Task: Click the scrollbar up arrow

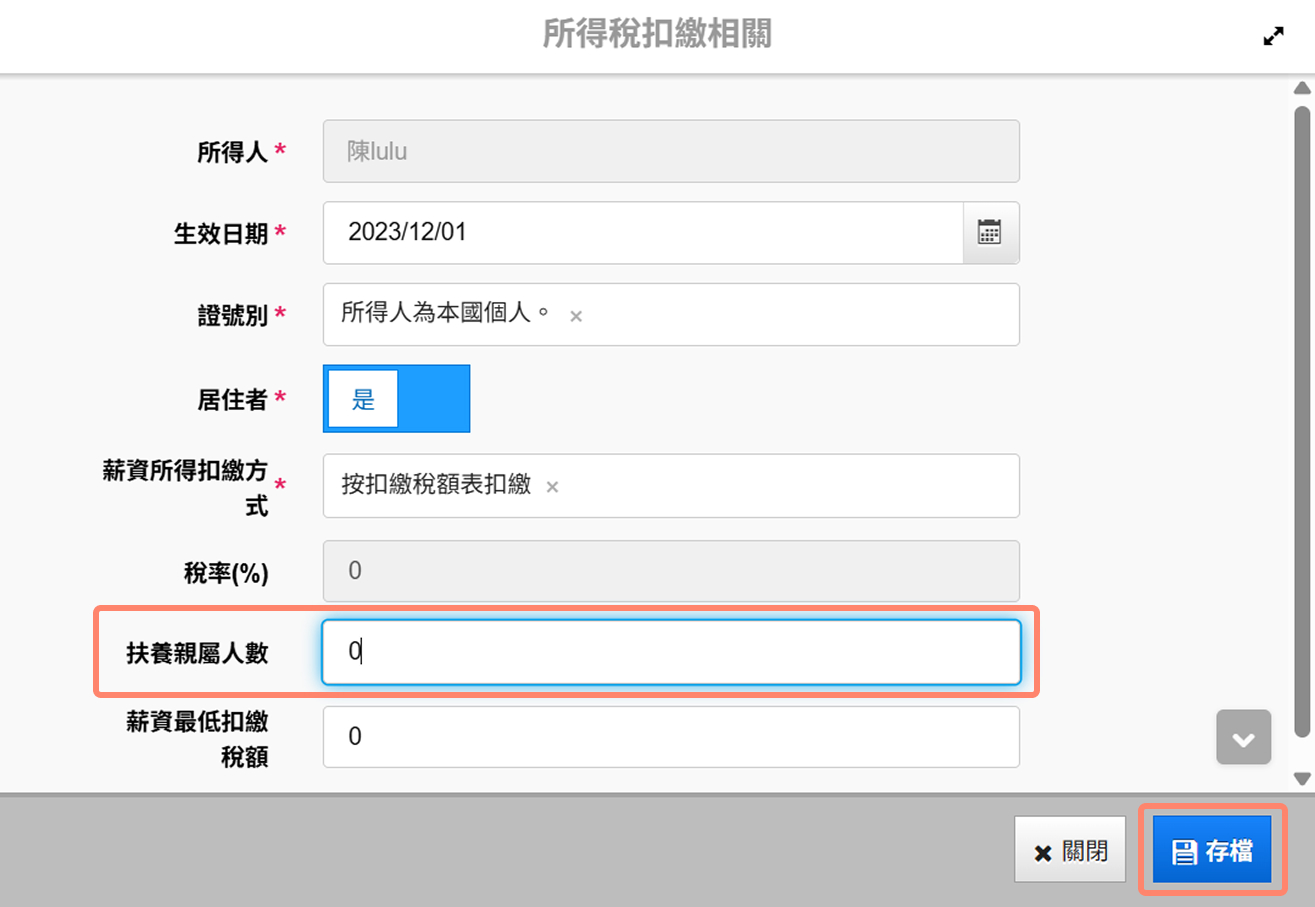Action: [x=1301, y=88]
